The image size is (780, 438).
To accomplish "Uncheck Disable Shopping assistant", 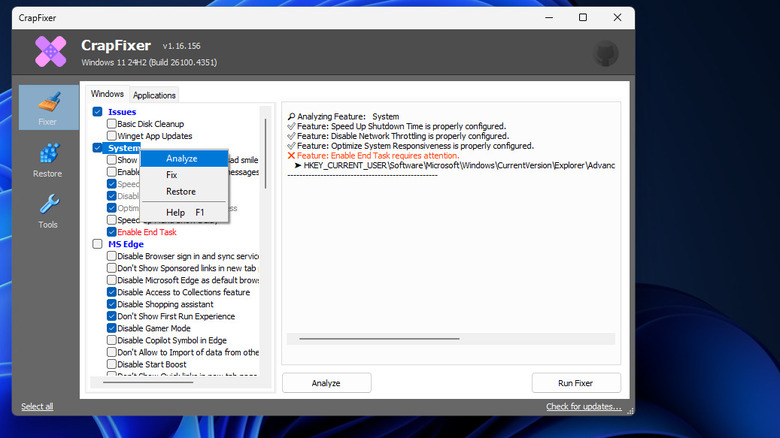I will [x=112, y=304].
